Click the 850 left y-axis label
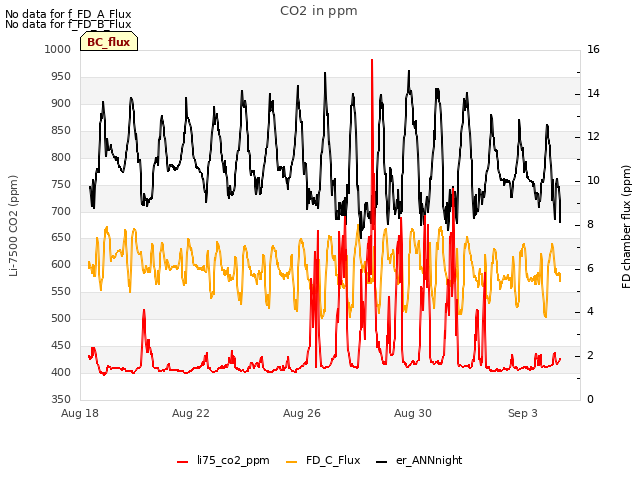Viewport: 640px width, 480px height. pos(61,130)
